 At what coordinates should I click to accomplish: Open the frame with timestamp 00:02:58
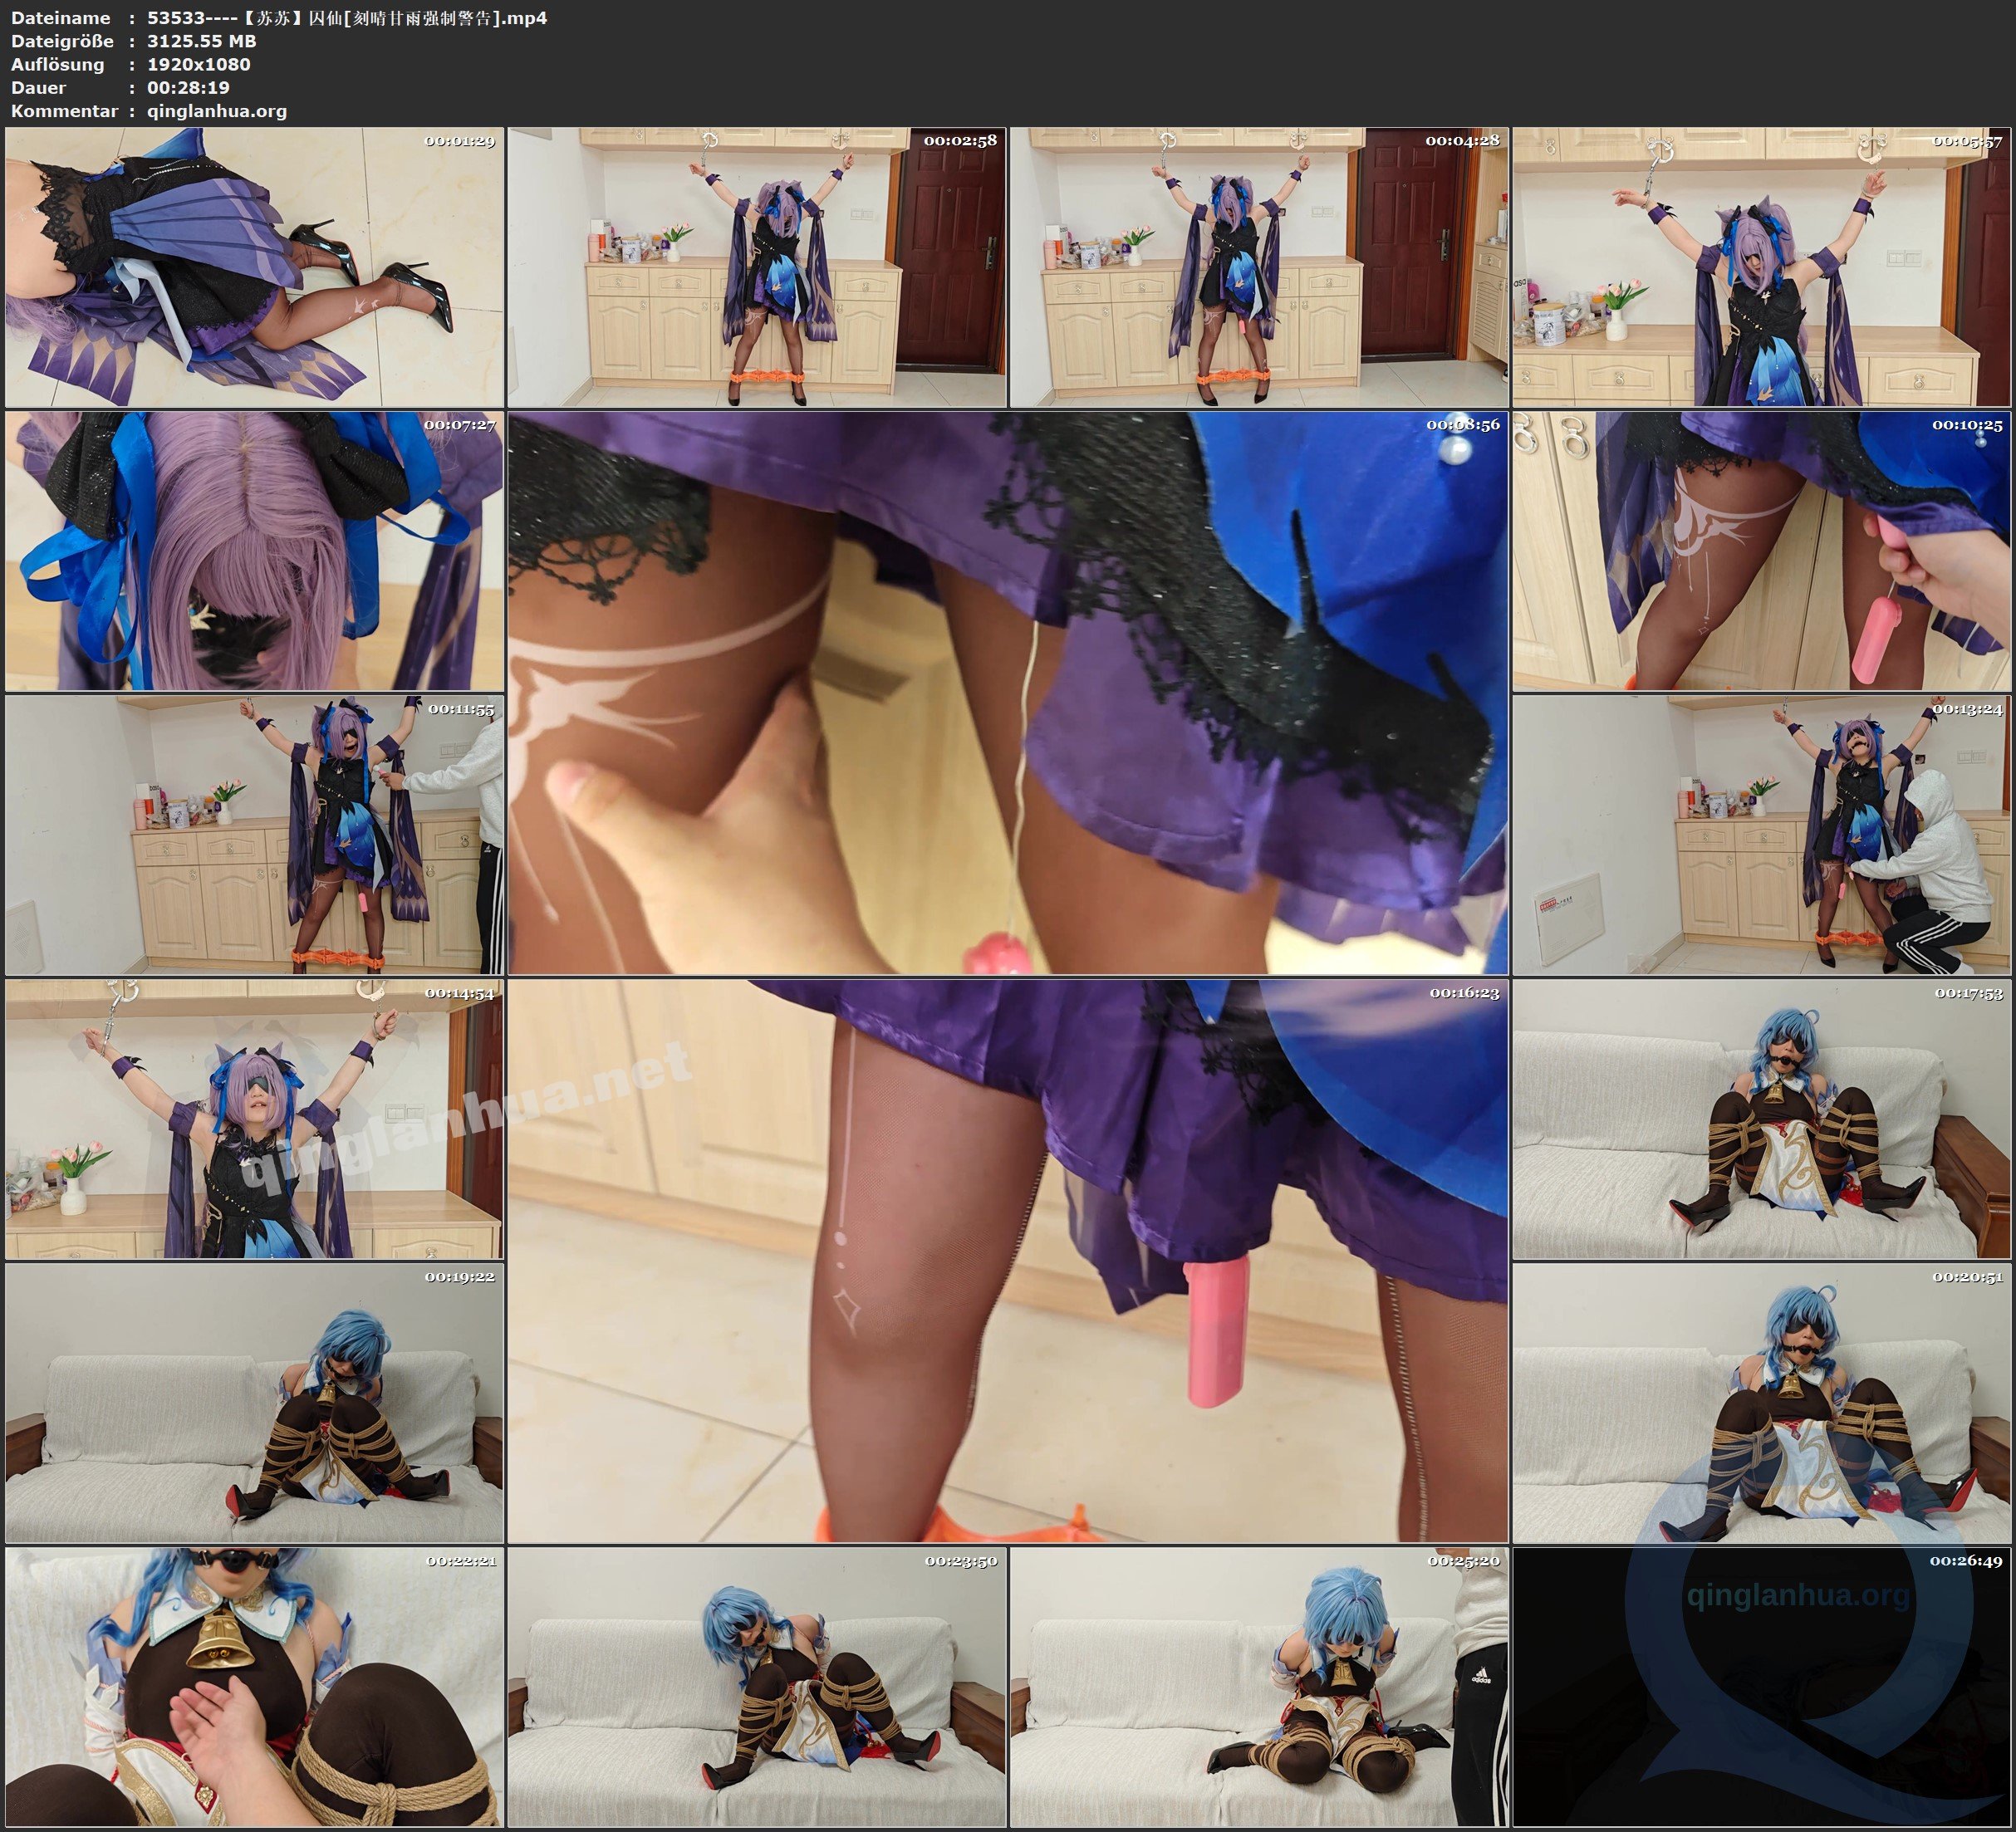pos(757,267)
